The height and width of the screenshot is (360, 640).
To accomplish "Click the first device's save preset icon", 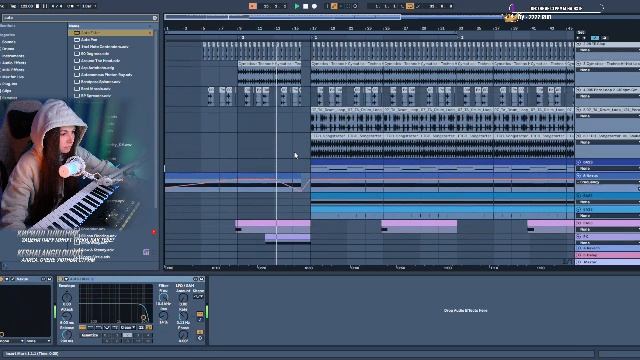I will coord(49,279).
